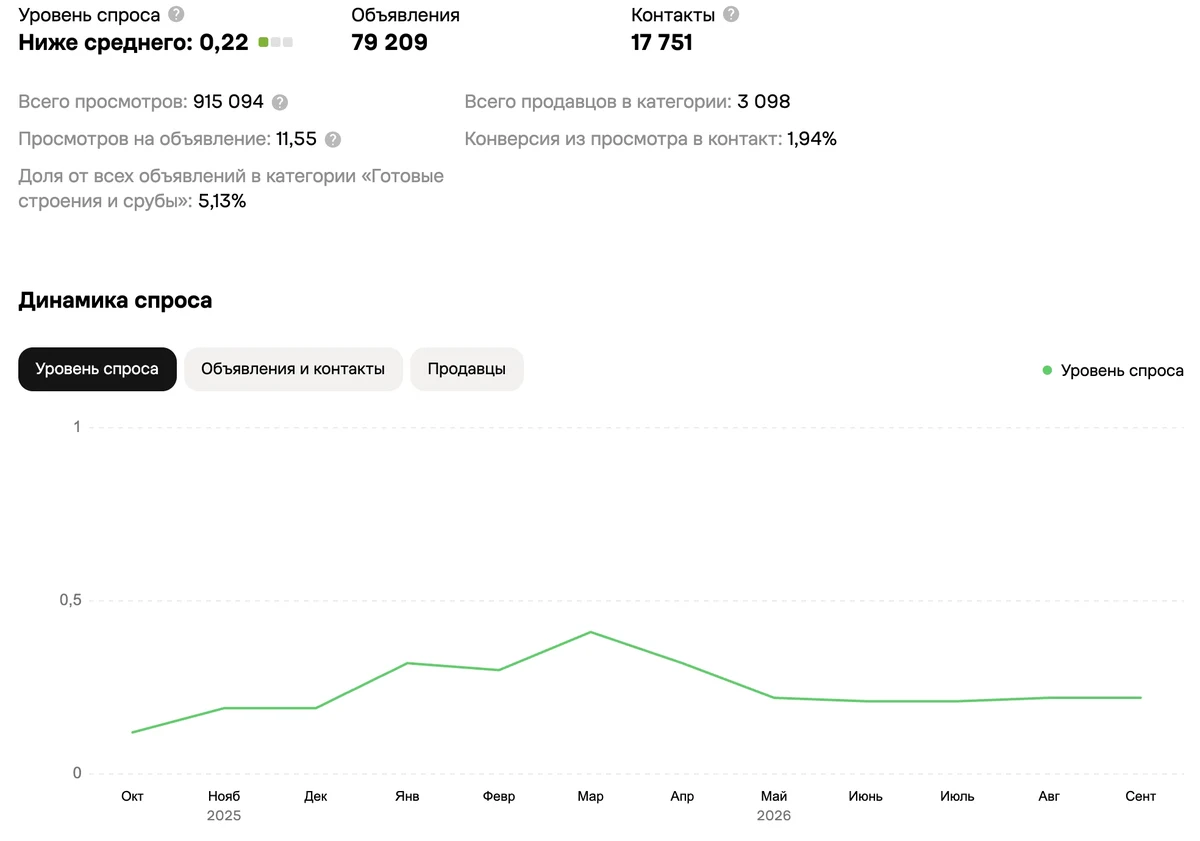Click views per listing value 11,55
1200x841 pixels.
click(296, 139)
